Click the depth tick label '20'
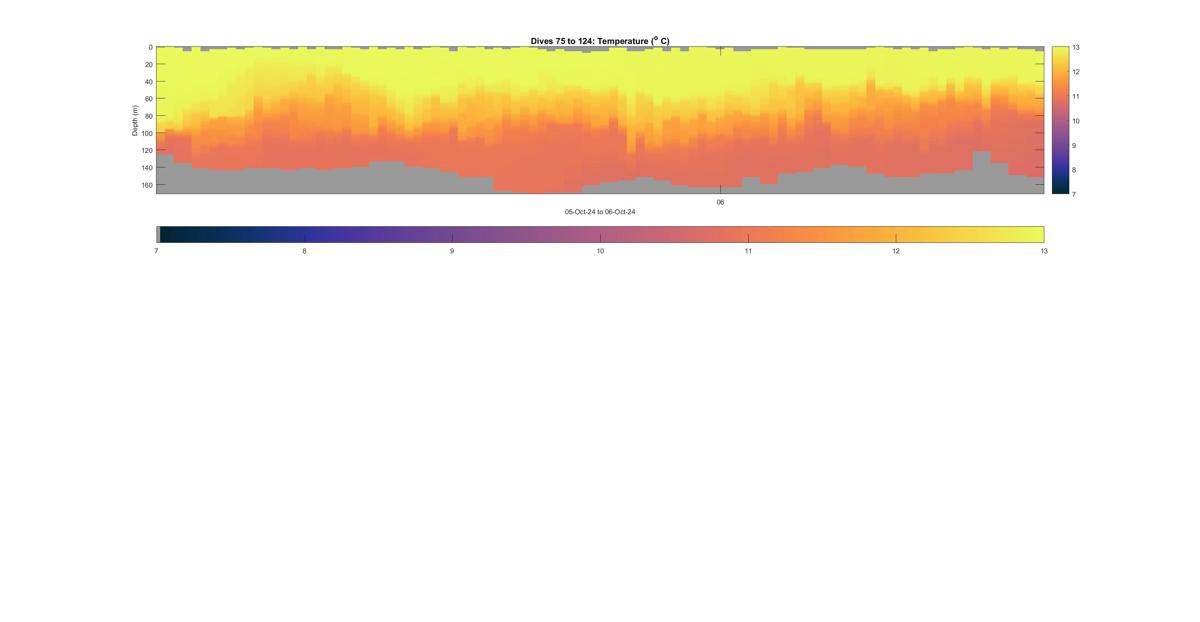 148,64
